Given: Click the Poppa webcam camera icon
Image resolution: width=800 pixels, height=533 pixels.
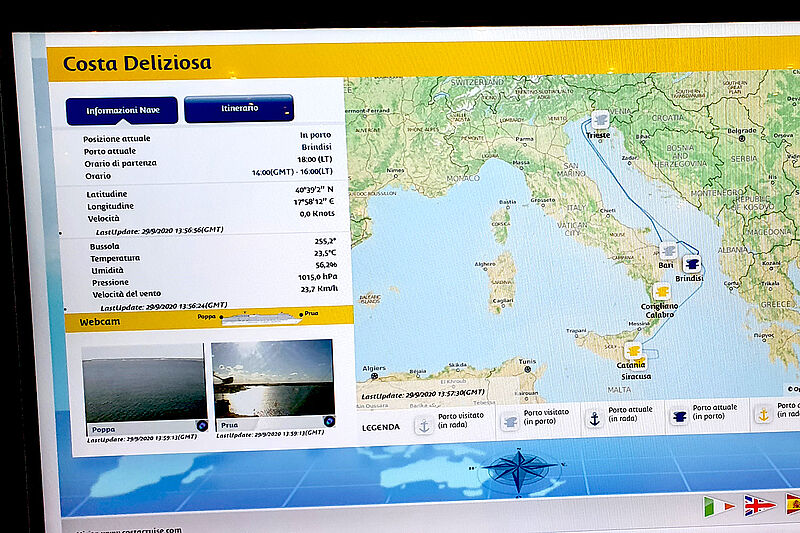Looking at the screenshot, I should 202,426.
